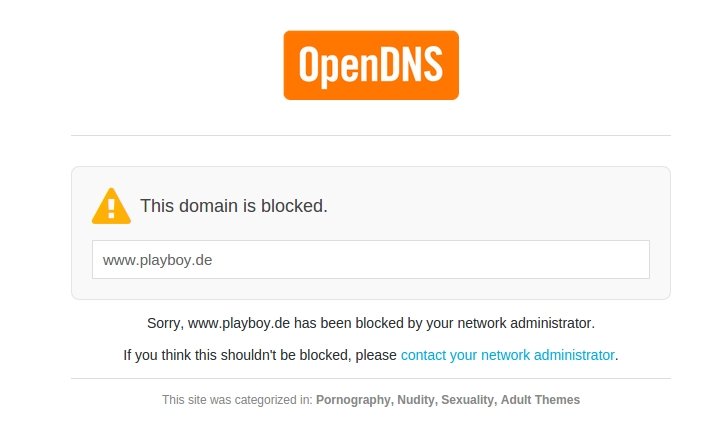Click the orange OpenDNS logo
Image resolution: width=728 pixels, height=425 pixels.
pyautogui.click(x=371, y=65)
